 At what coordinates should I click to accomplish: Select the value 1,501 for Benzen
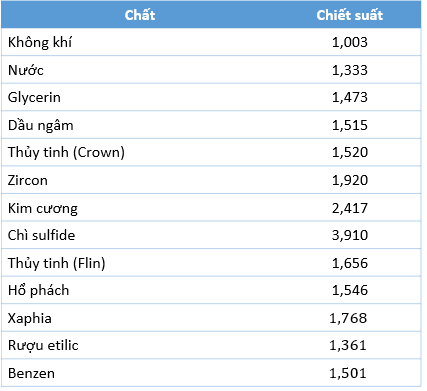tap(348, 373)
